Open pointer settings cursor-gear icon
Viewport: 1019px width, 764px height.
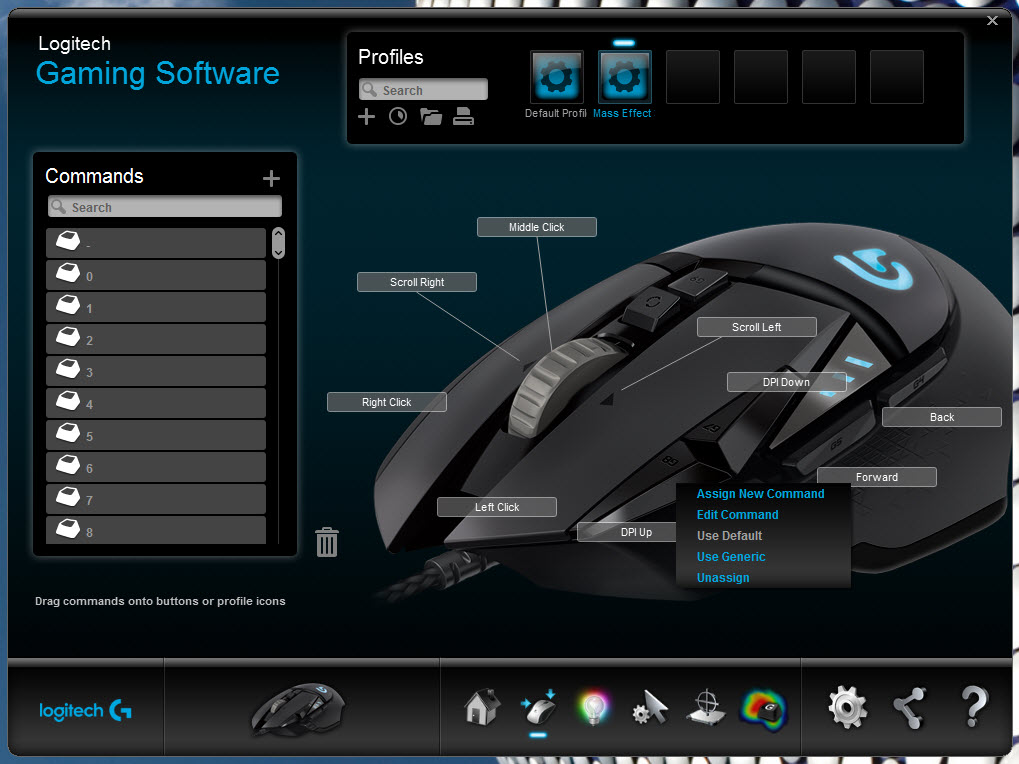point(650,707)
